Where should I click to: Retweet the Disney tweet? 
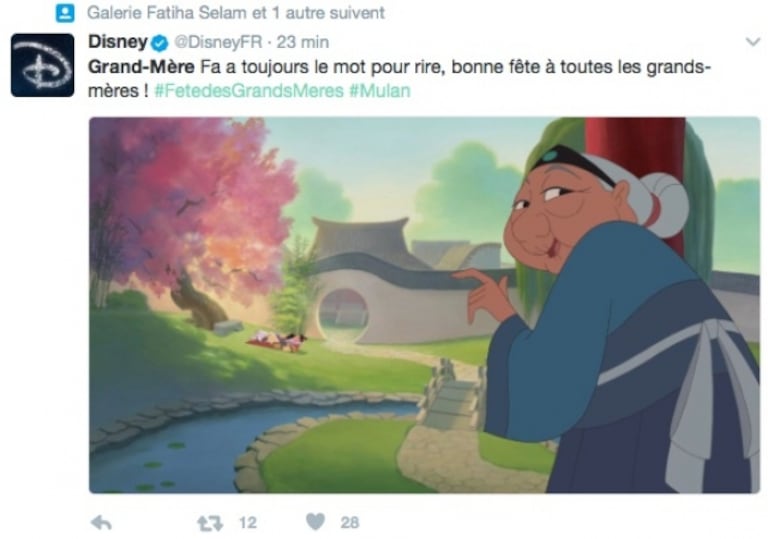[x=210, y=523]
